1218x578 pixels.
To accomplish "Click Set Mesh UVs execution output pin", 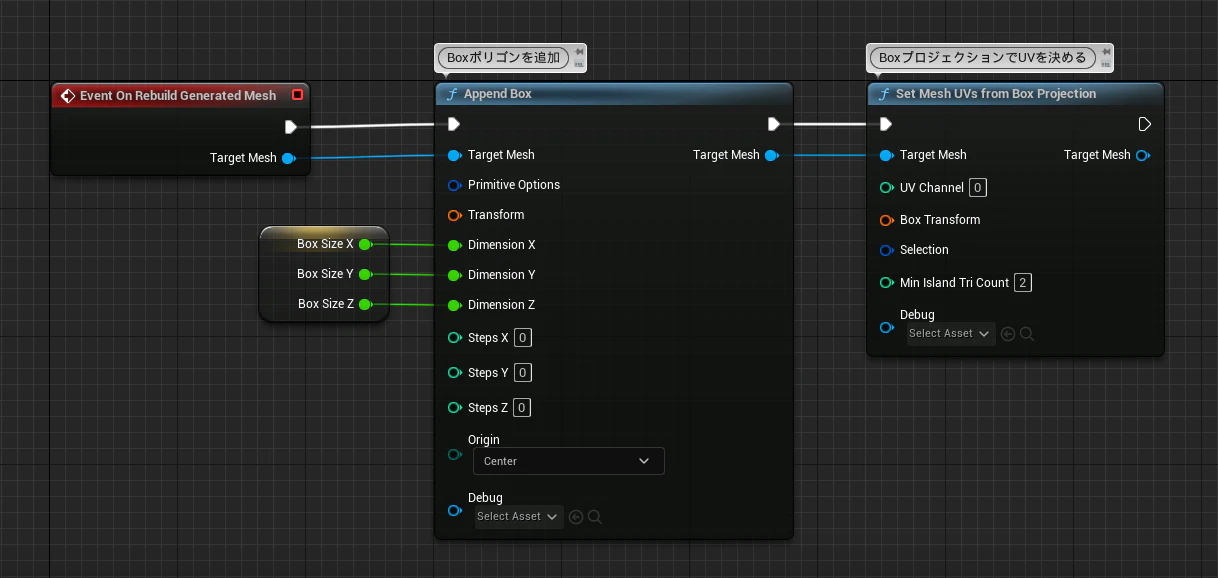I will pyautogui.click(x=1145, y=124).
